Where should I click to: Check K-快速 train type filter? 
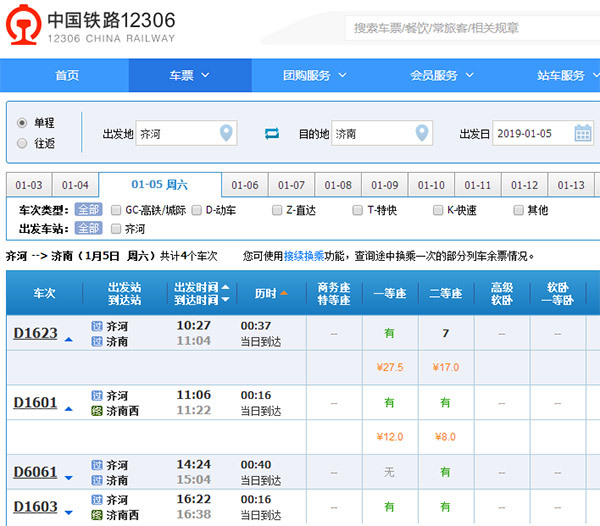point(438,210)
